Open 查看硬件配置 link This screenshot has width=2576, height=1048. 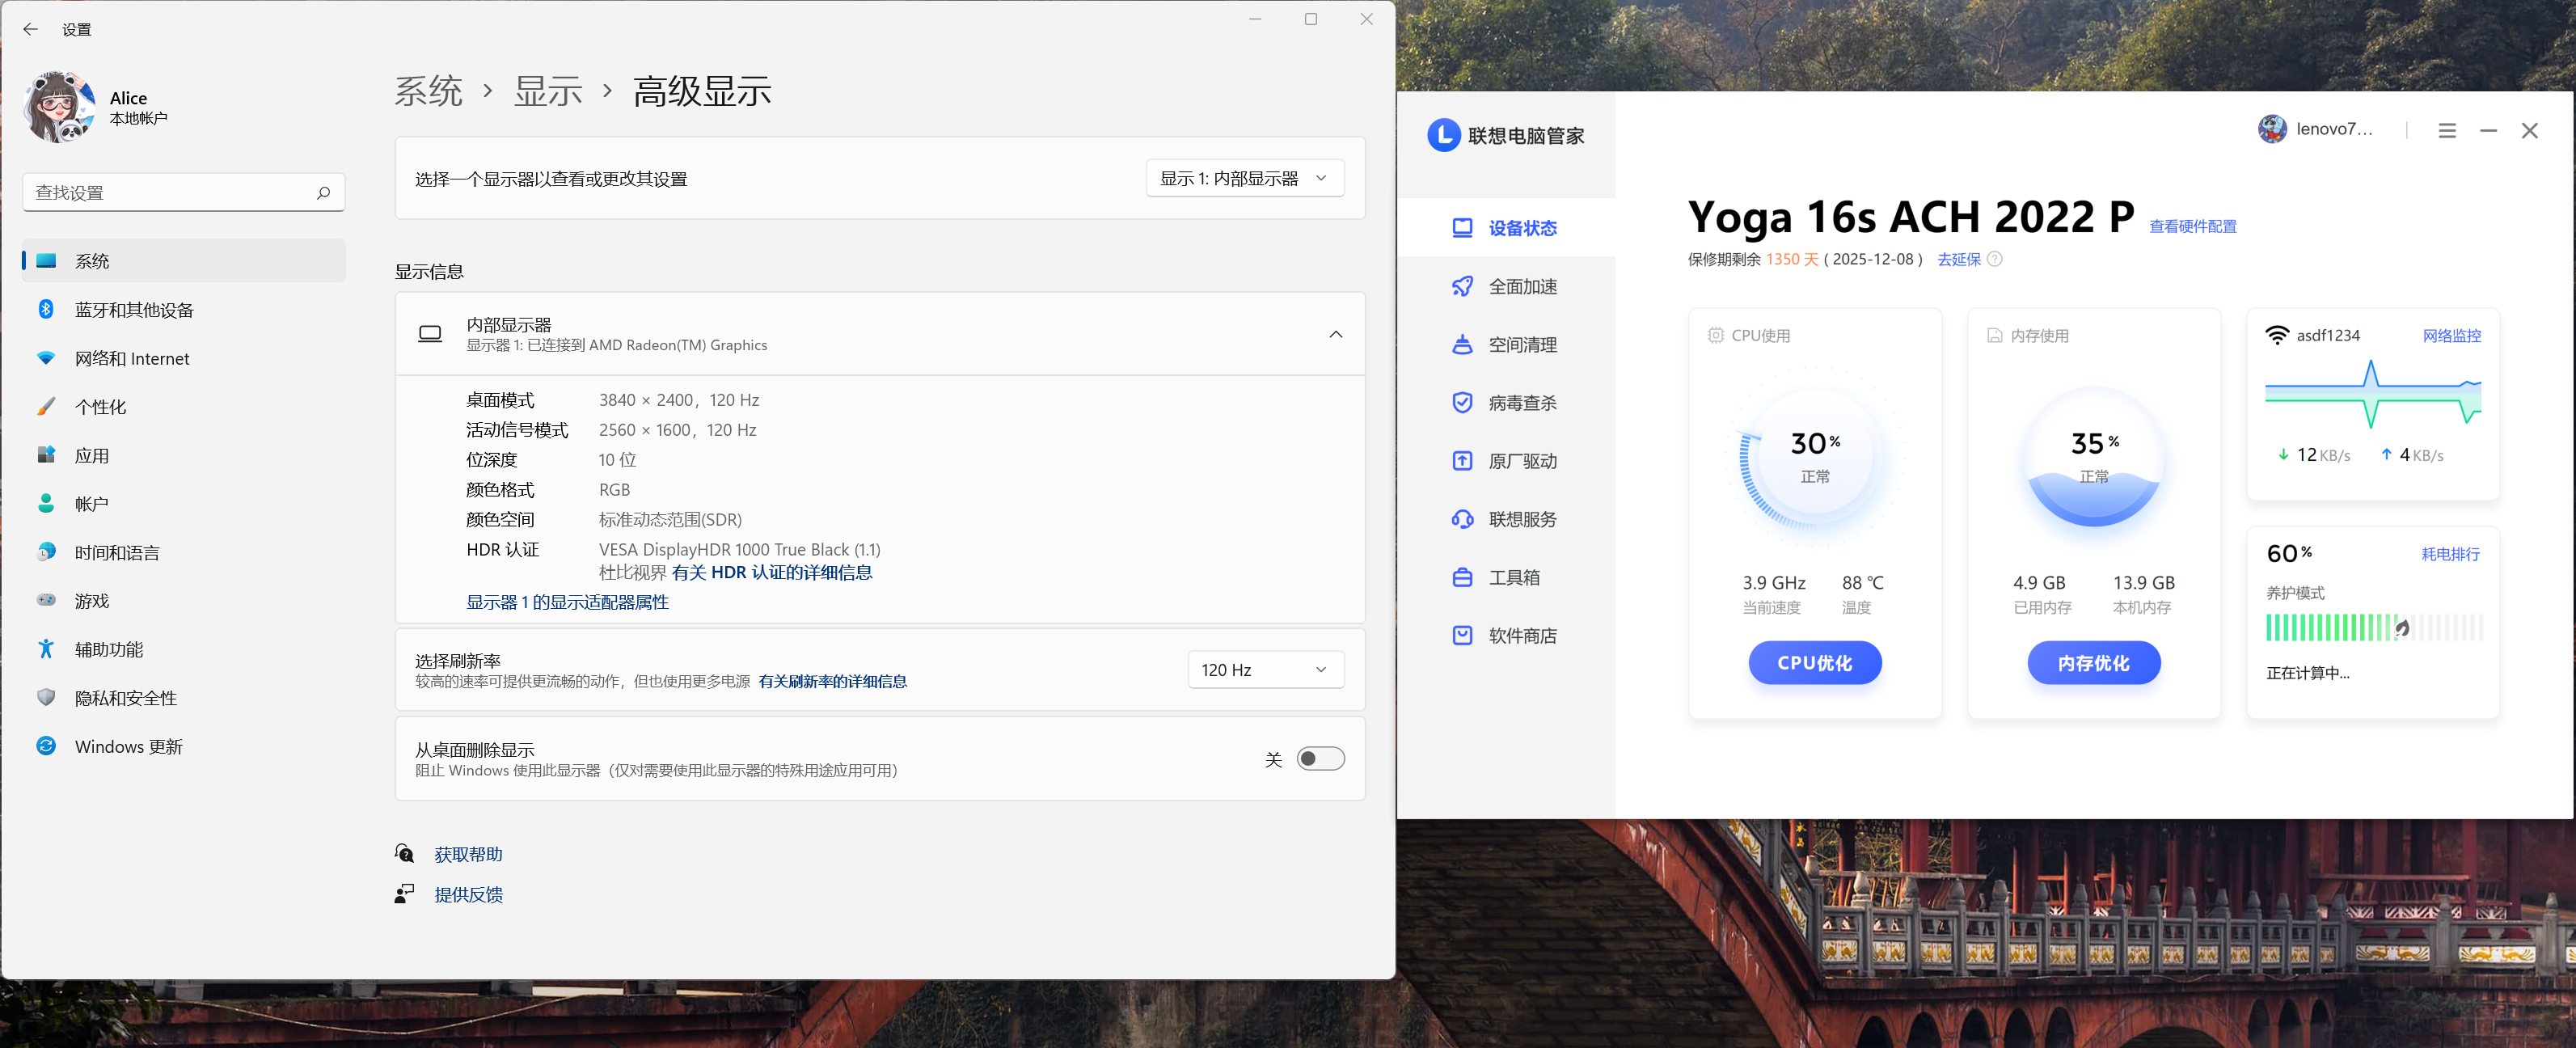2192,227
